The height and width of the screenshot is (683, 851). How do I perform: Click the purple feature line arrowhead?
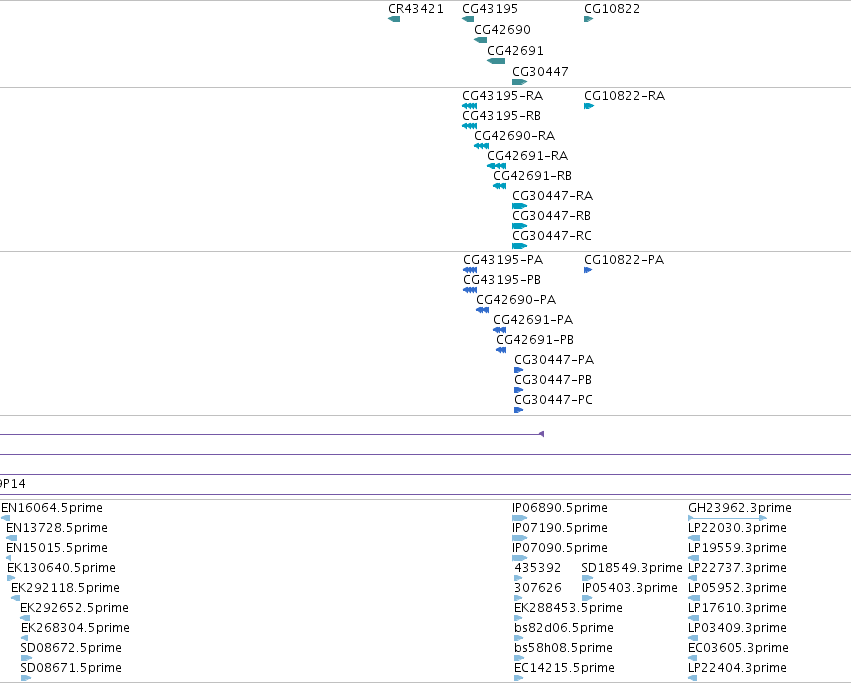[541, 434]
